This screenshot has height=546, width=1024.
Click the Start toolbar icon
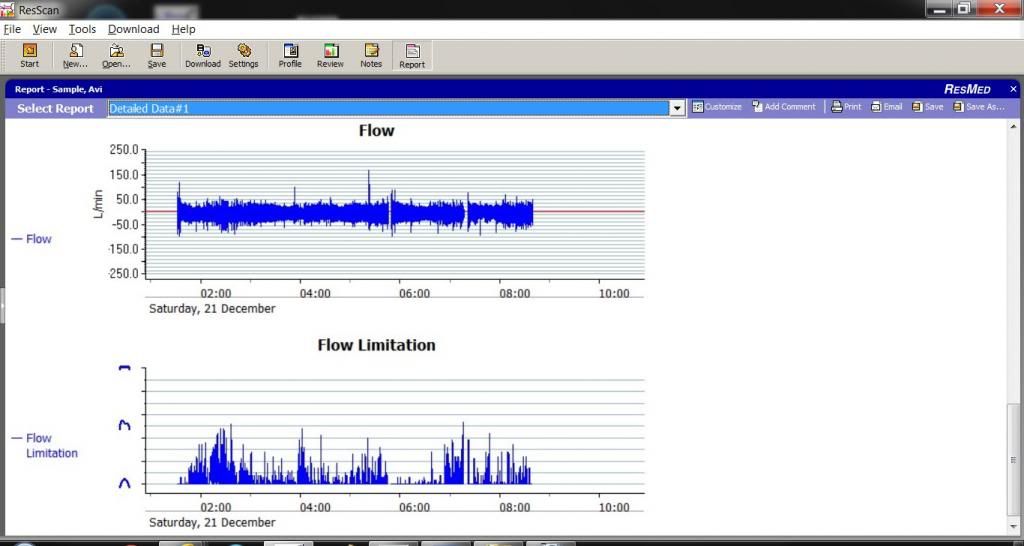[x=29, y=56]
